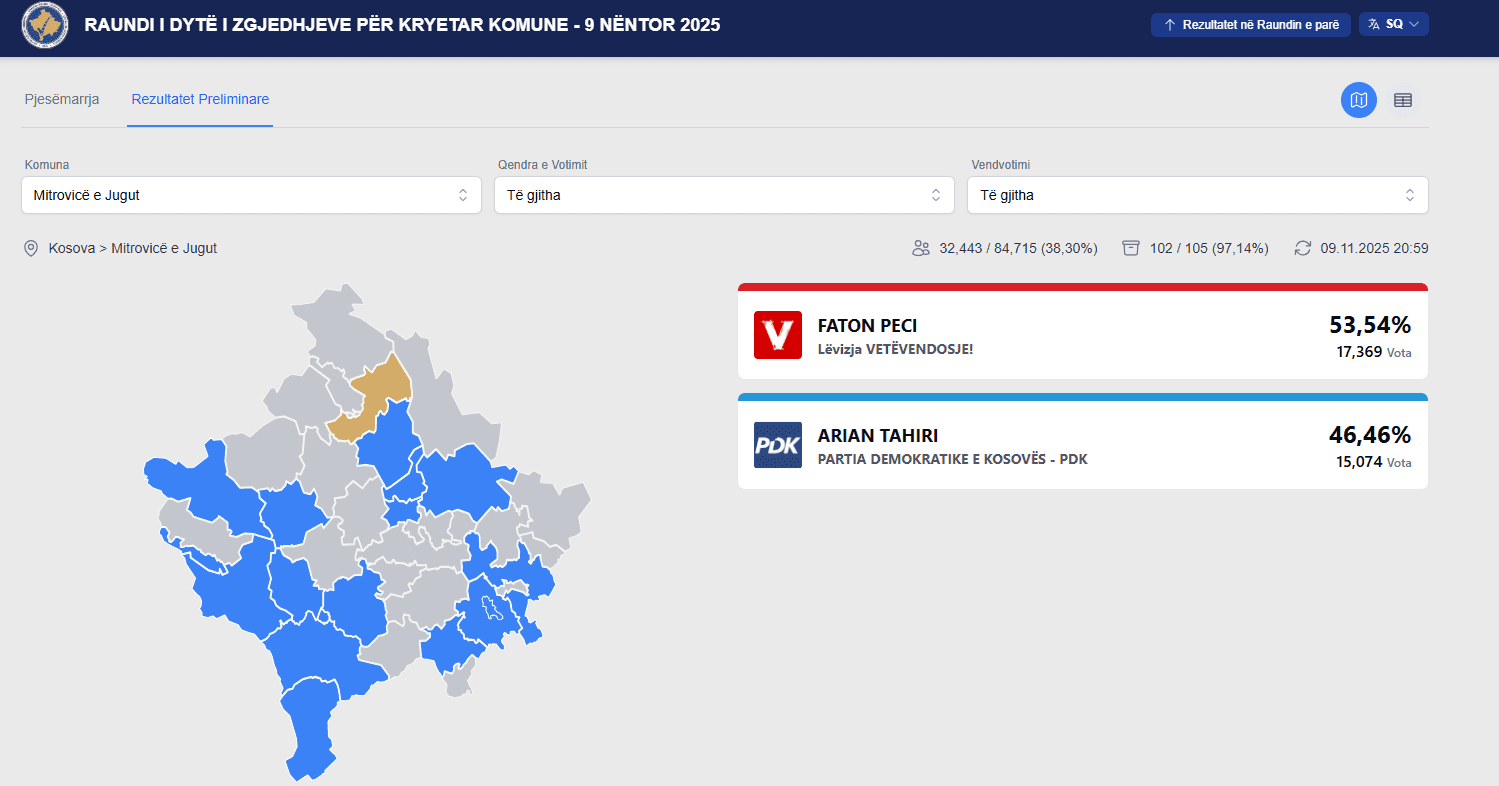Click the Vetëvendosje party logo
This screenshot has height=786, width=1499.
coord(777,335)
